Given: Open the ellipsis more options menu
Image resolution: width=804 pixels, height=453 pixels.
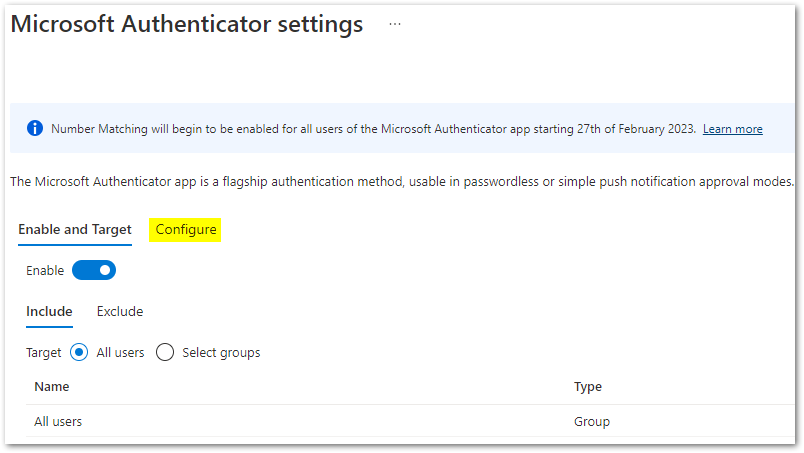Looking at the screenshot, I should pyautogui.click(x=394, y=24).
